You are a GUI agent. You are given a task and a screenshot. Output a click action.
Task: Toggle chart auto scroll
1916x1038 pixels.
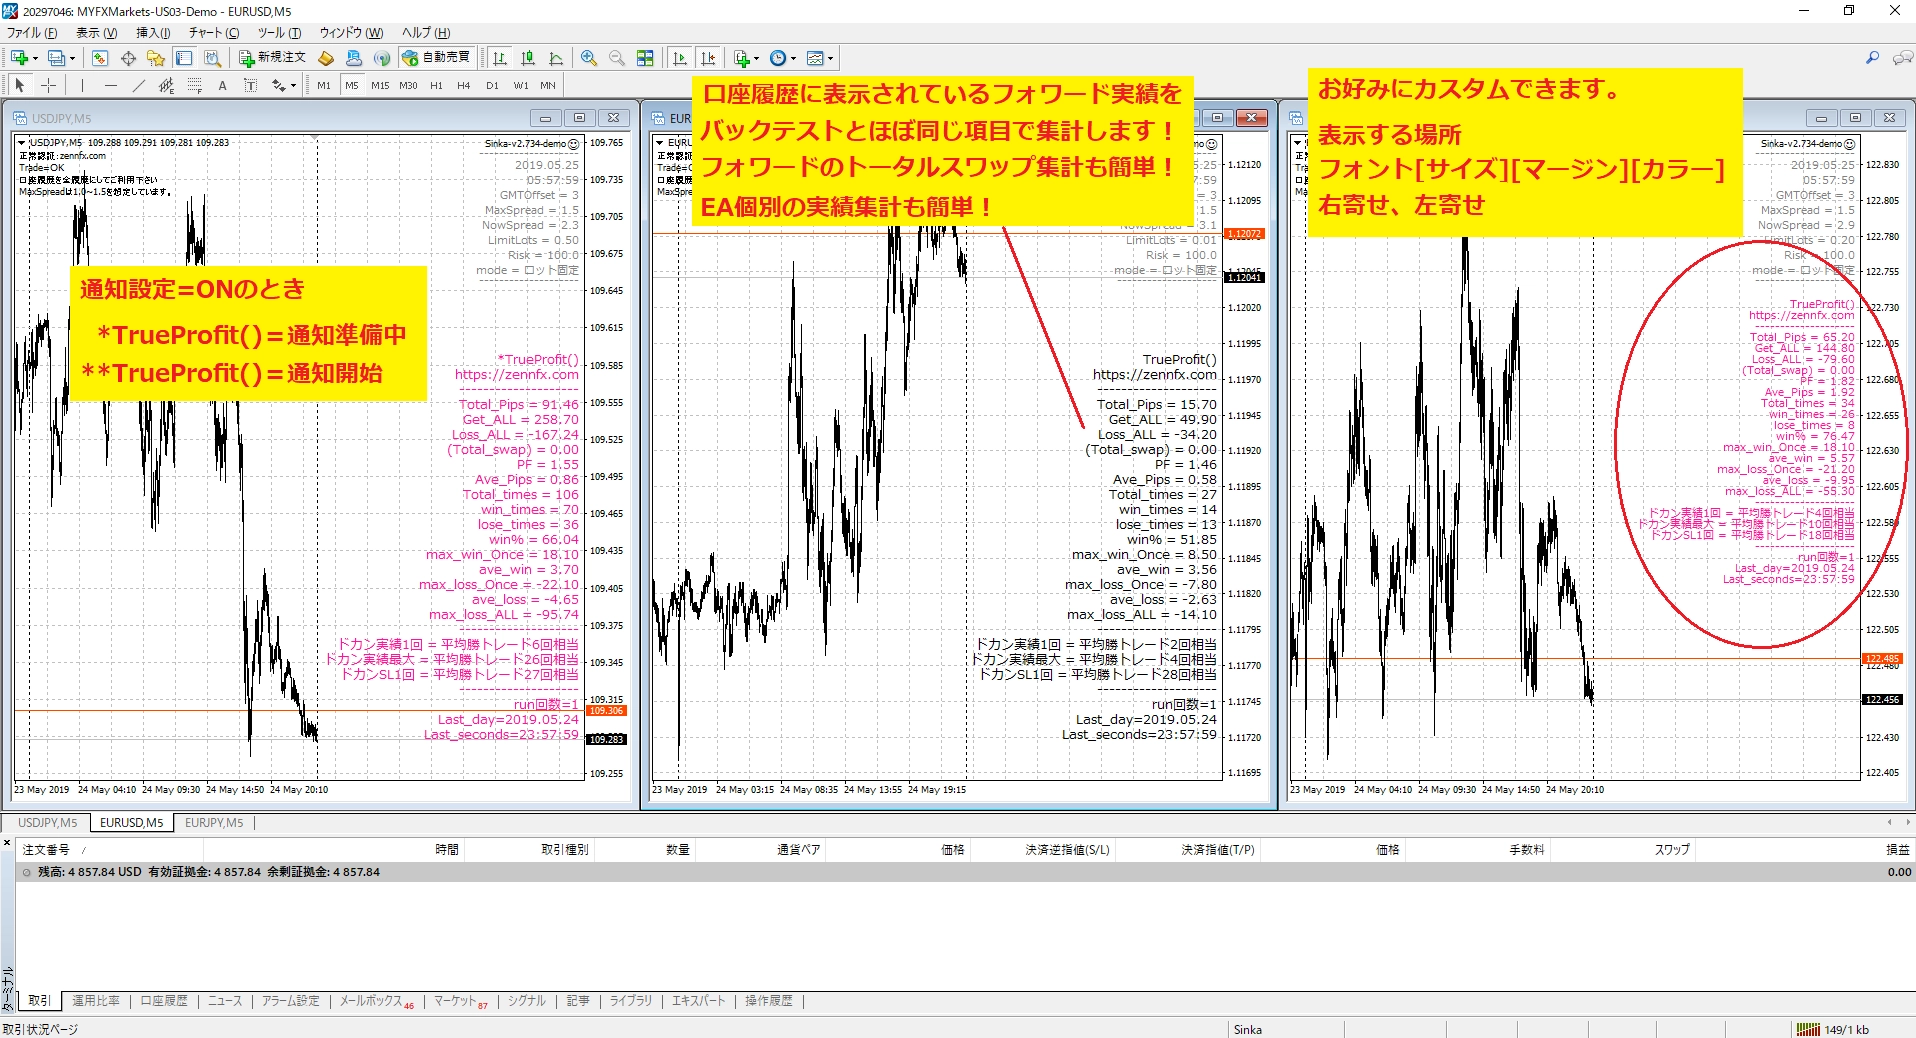(x=680, y=58)
